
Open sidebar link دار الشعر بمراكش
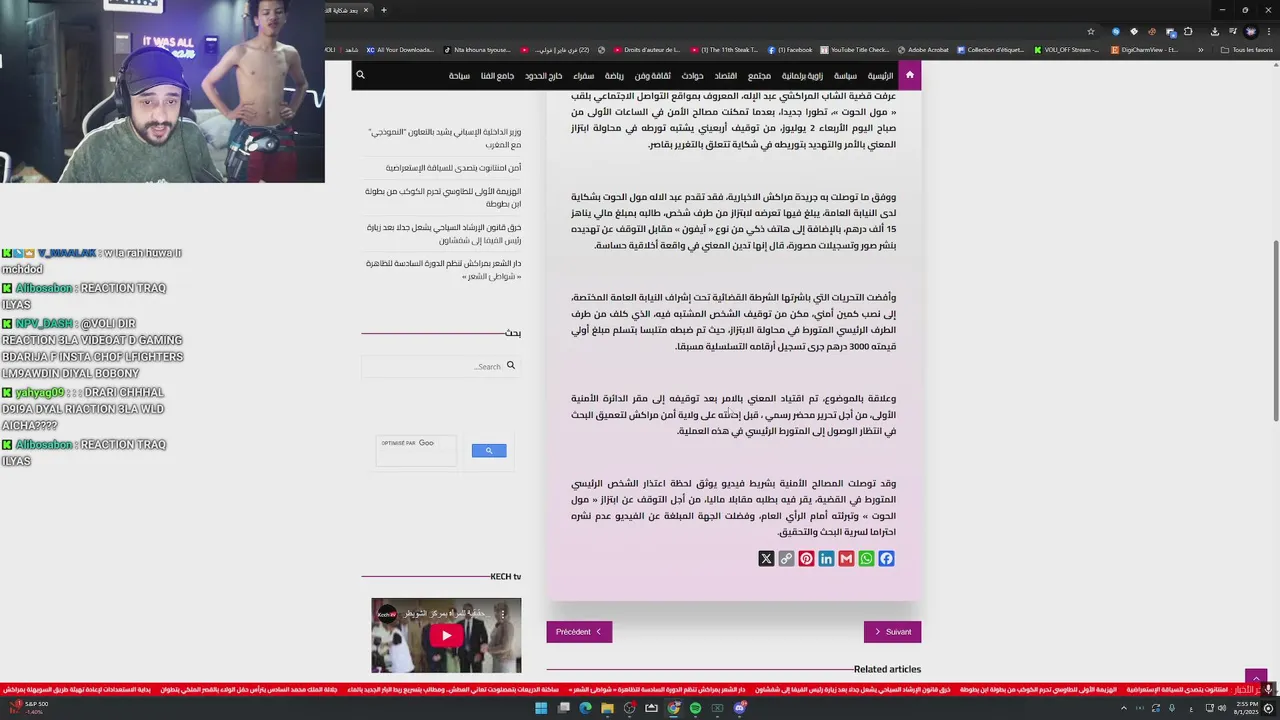tap(444, 270)
